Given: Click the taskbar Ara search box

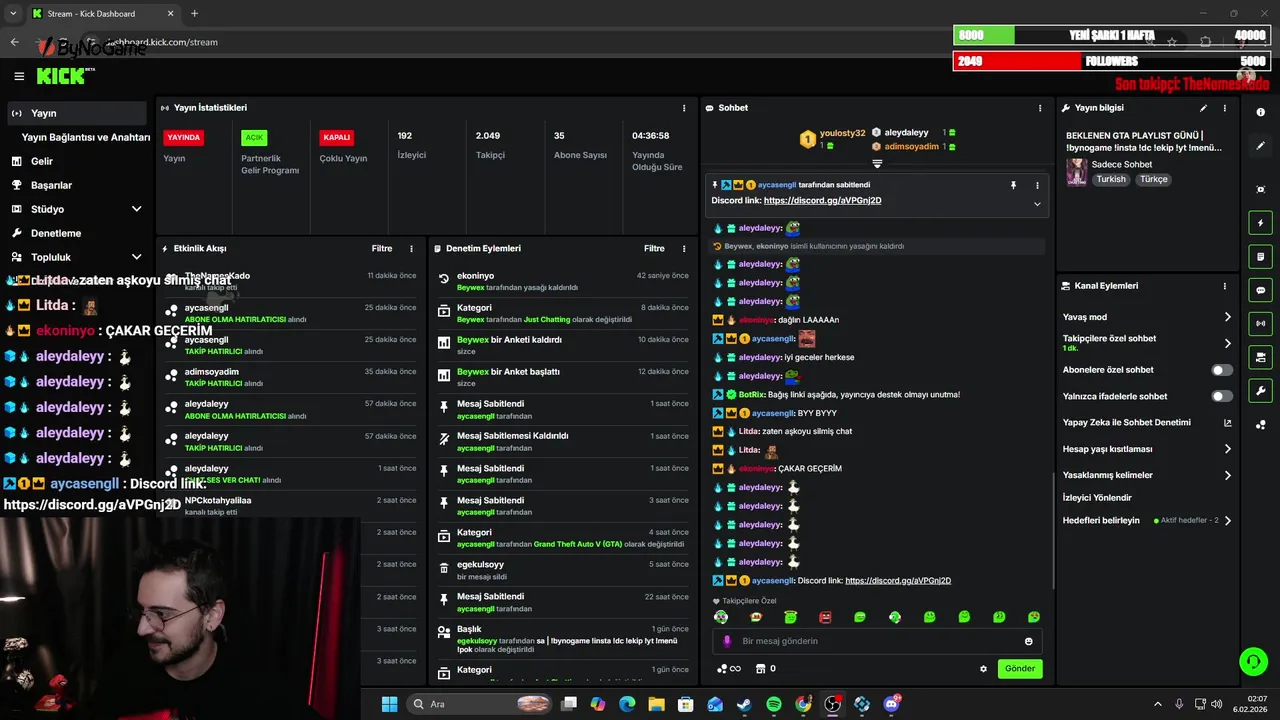Looking at the screenshot, I should point(481,704).
